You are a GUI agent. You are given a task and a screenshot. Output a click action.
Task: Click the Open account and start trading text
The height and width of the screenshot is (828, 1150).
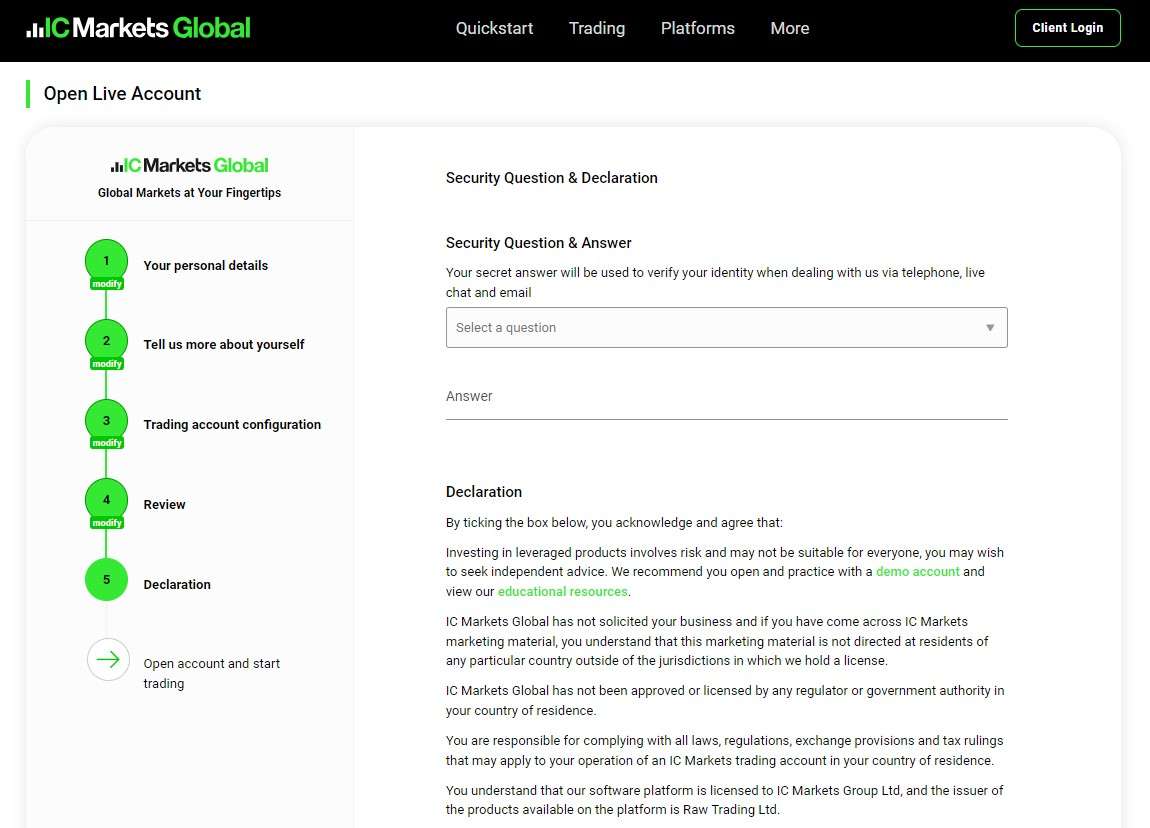tap(211, 673)
